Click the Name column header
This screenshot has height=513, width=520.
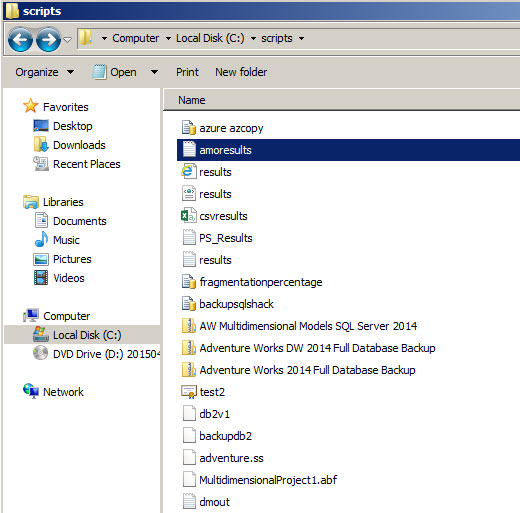tap(341, 100)
